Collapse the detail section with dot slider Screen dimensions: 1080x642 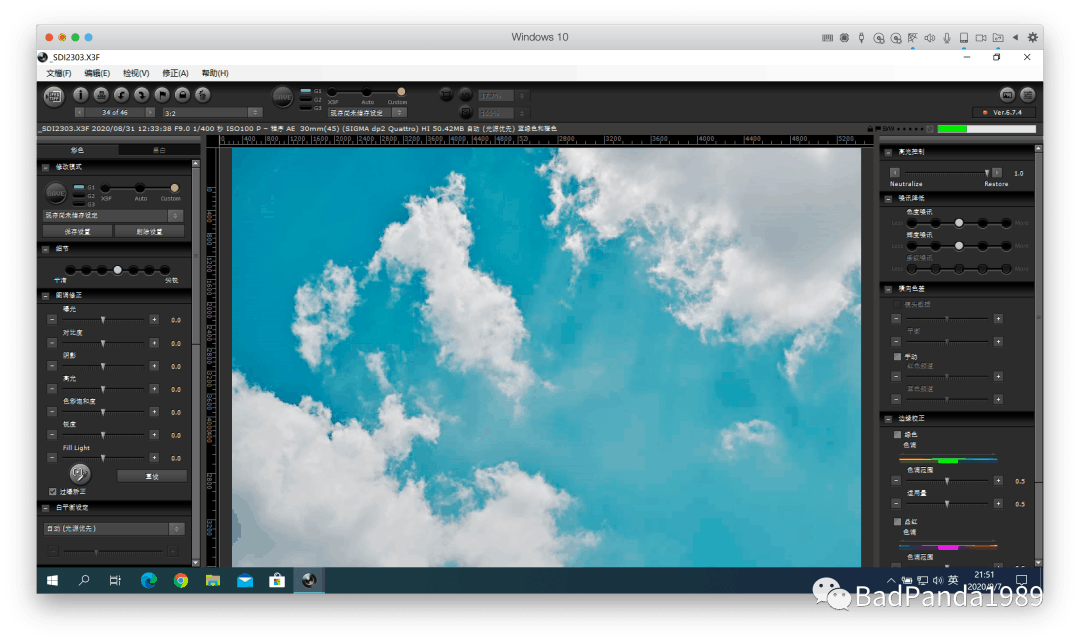click(45, 249)
